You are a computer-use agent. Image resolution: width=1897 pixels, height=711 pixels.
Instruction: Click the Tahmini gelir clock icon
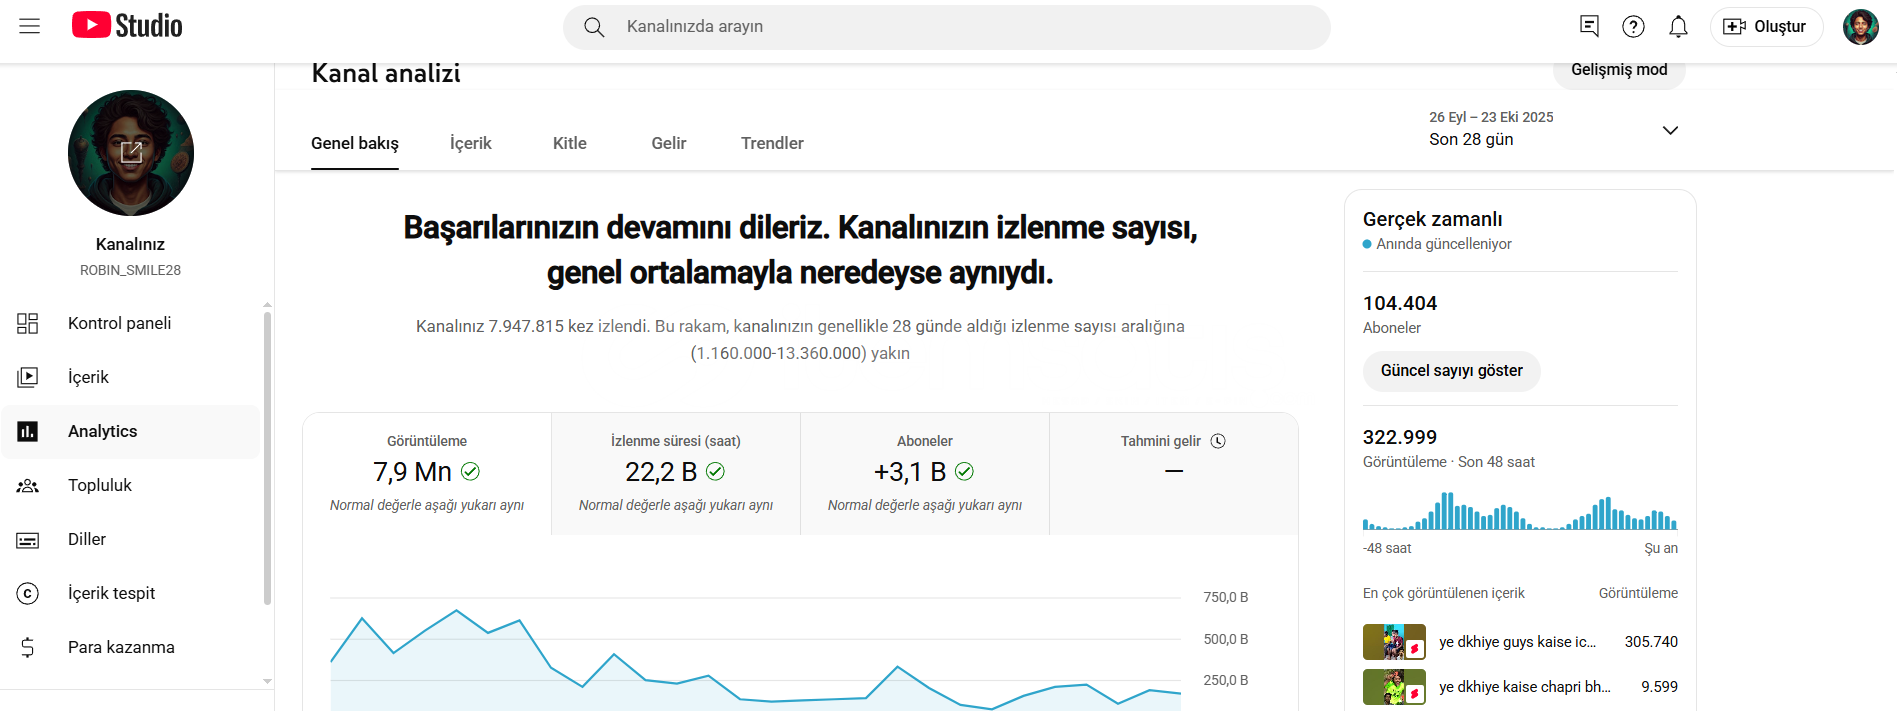(1218, 441)
